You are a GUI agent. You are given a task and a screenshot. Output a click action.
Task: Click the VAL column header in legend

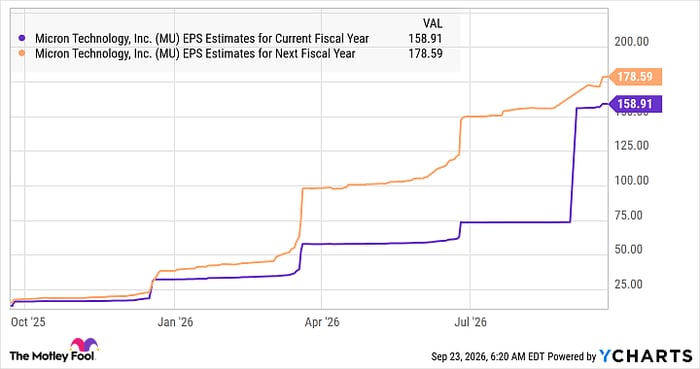pos(433,24)
